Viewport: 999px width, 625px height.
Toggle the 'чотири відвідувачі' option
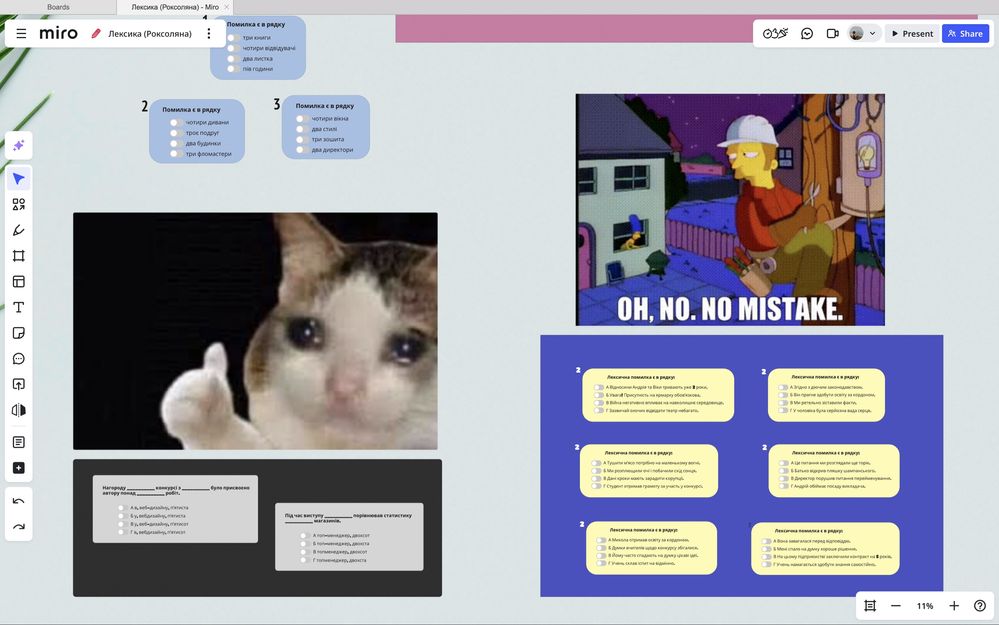click(x=233, y=48)
